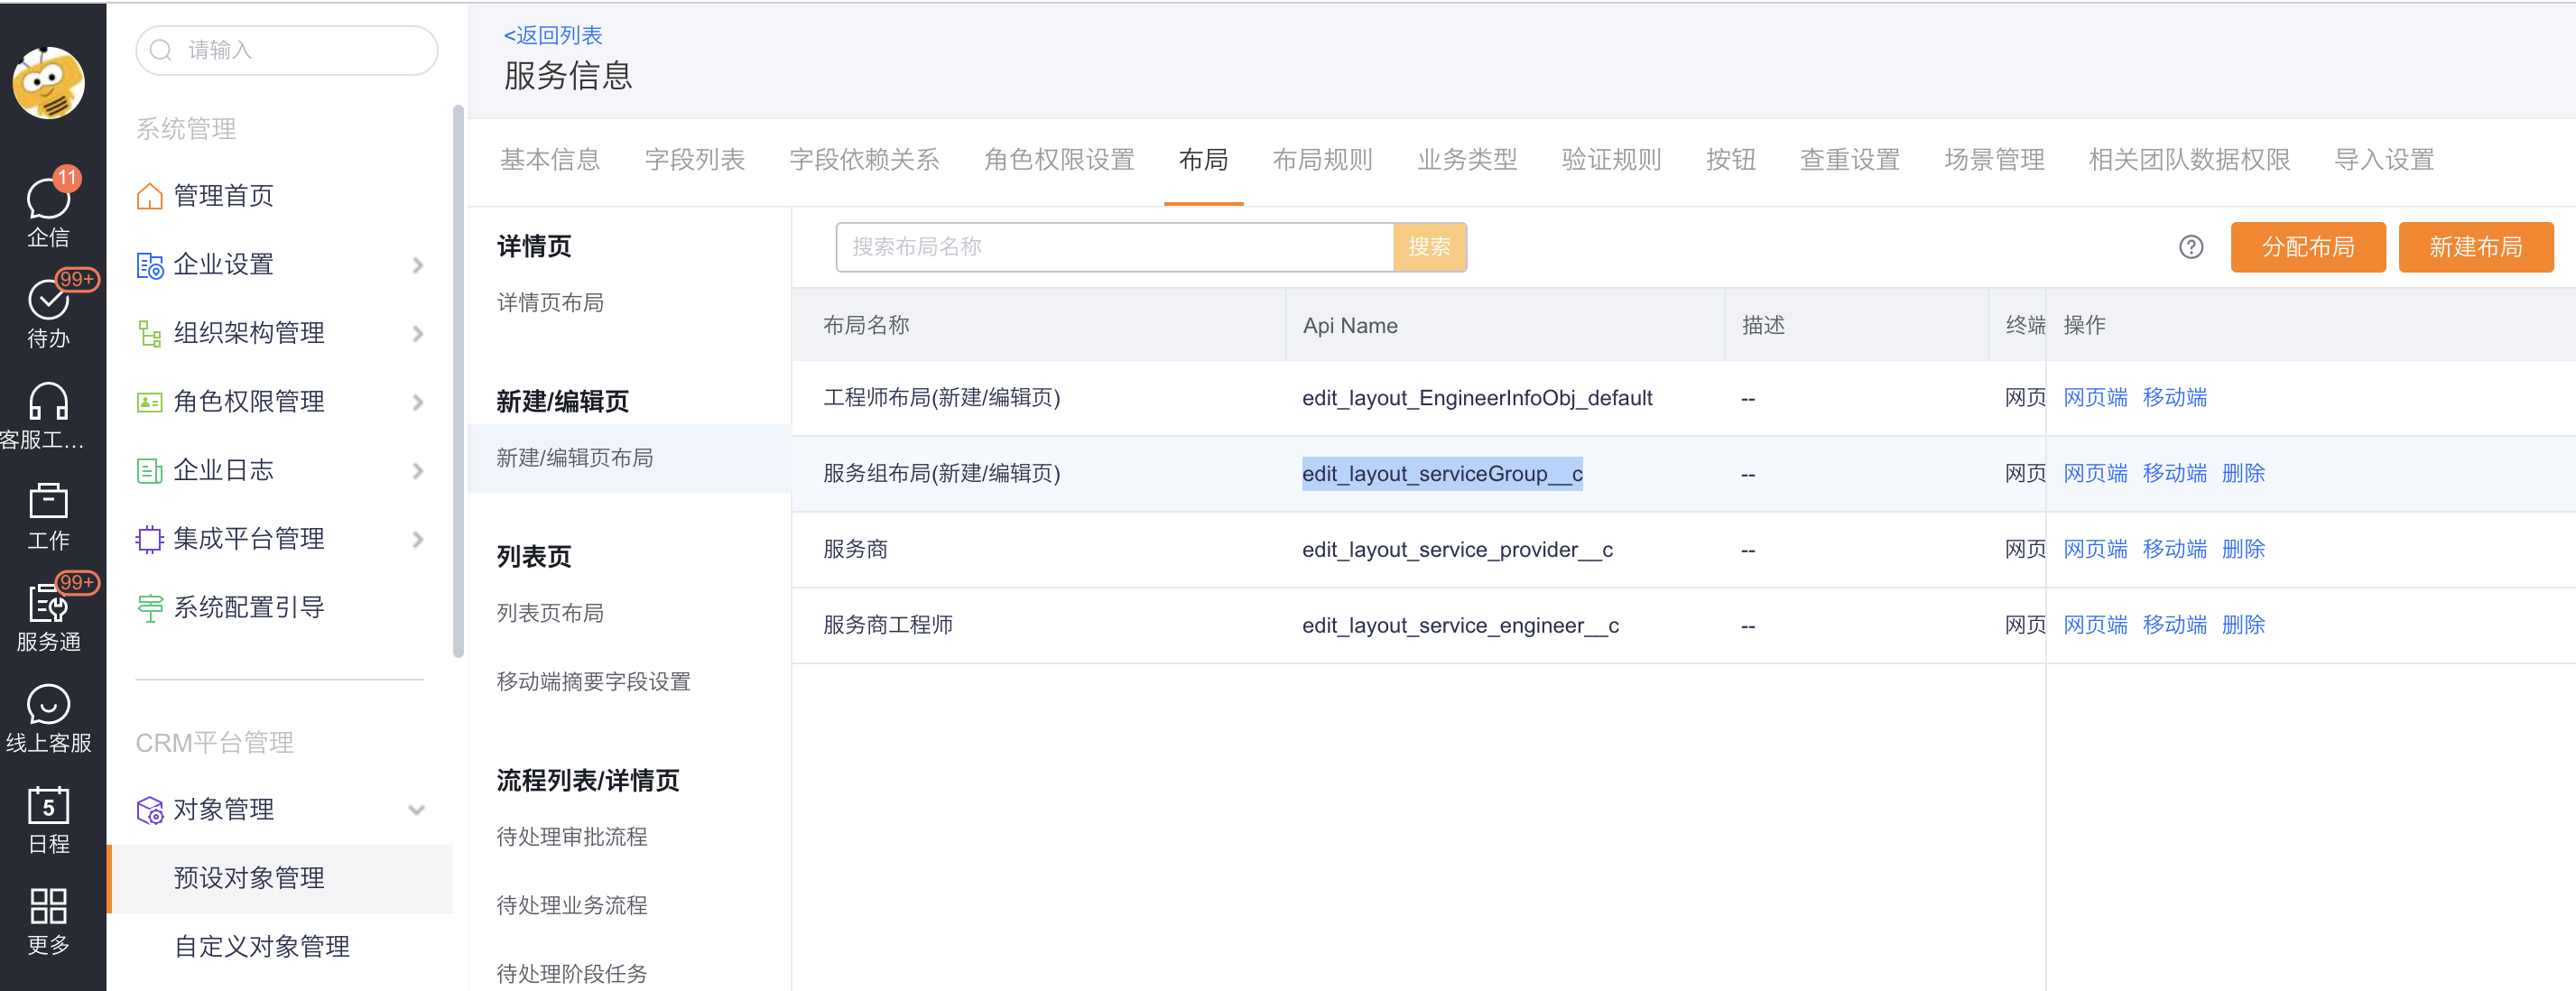Select 详情页布局 in layout menu

pos(550,303)
